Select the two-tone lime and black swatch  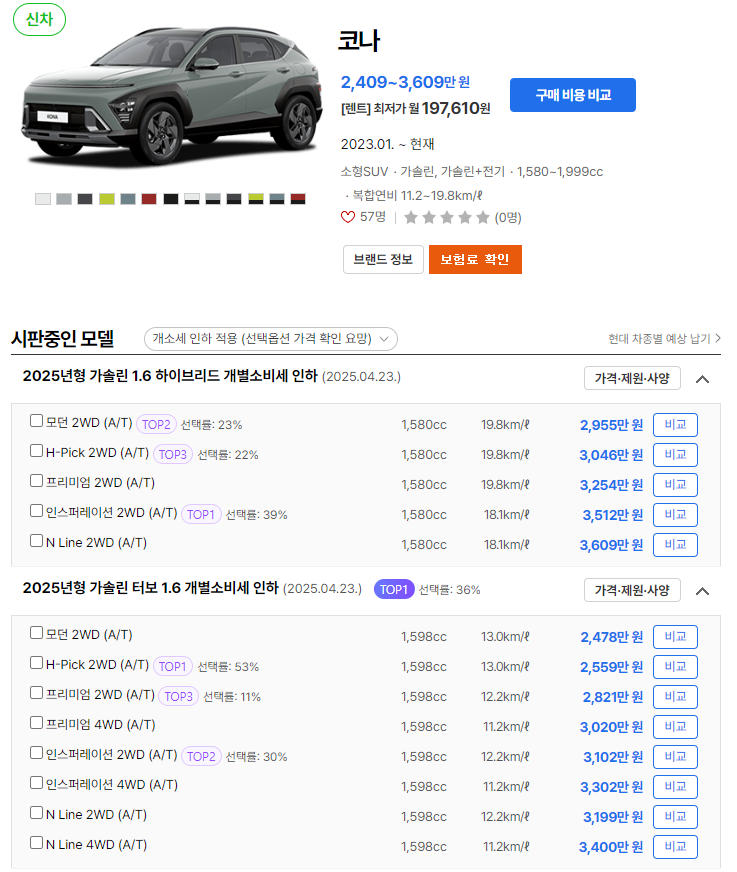[256, 199]
